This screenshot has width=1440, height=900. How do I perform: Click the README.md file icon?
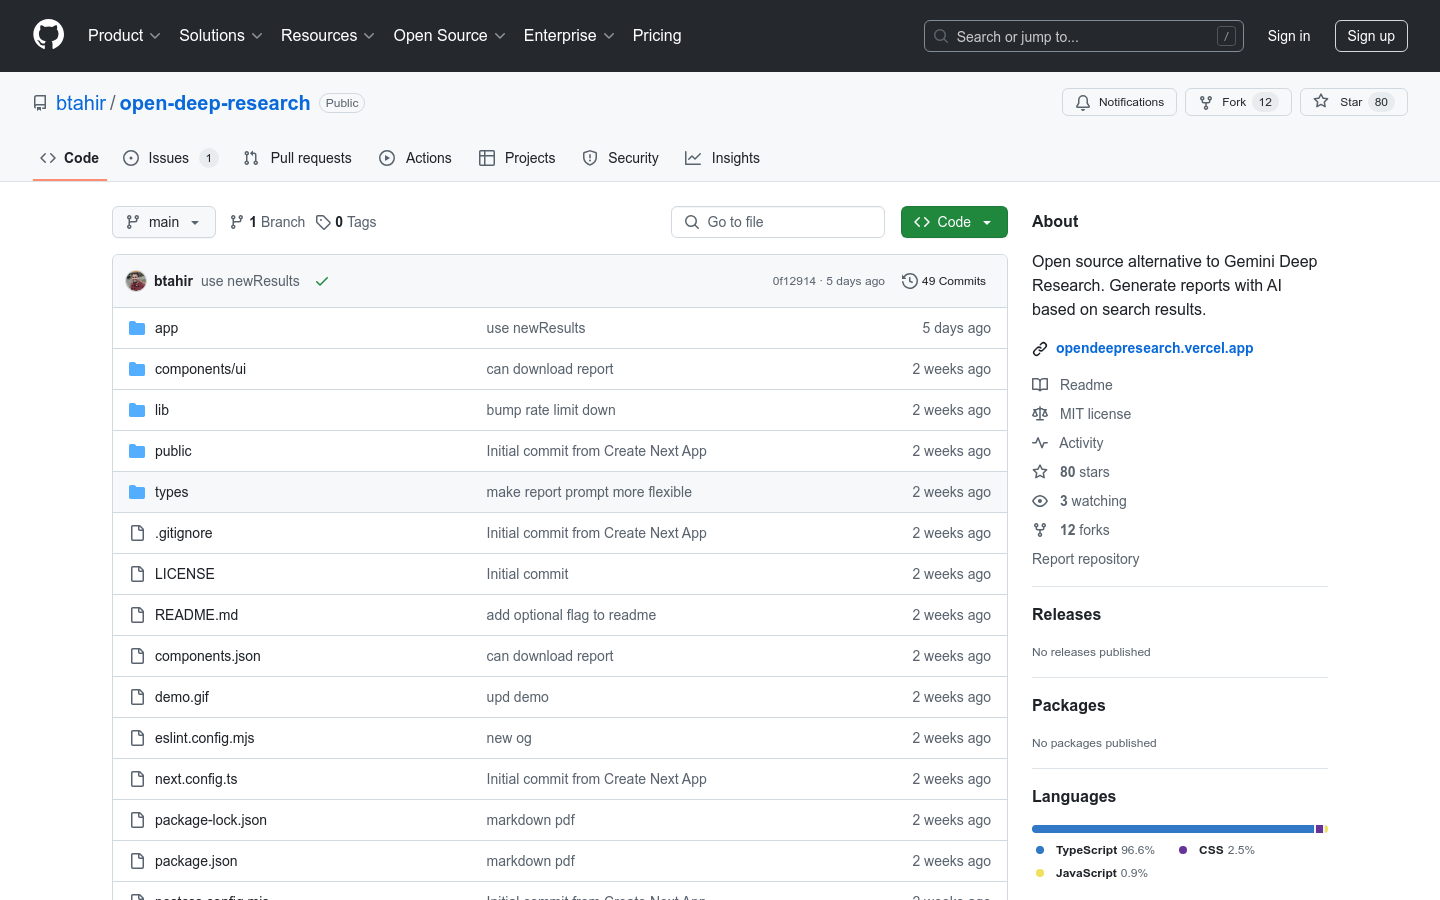tap(137, 615)
